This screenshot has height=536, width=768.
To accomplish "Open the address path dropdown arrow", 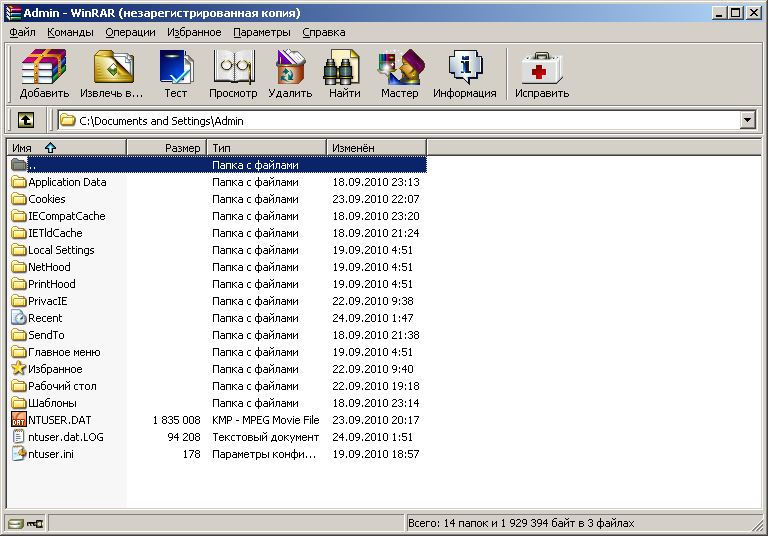I will [747, 120].
